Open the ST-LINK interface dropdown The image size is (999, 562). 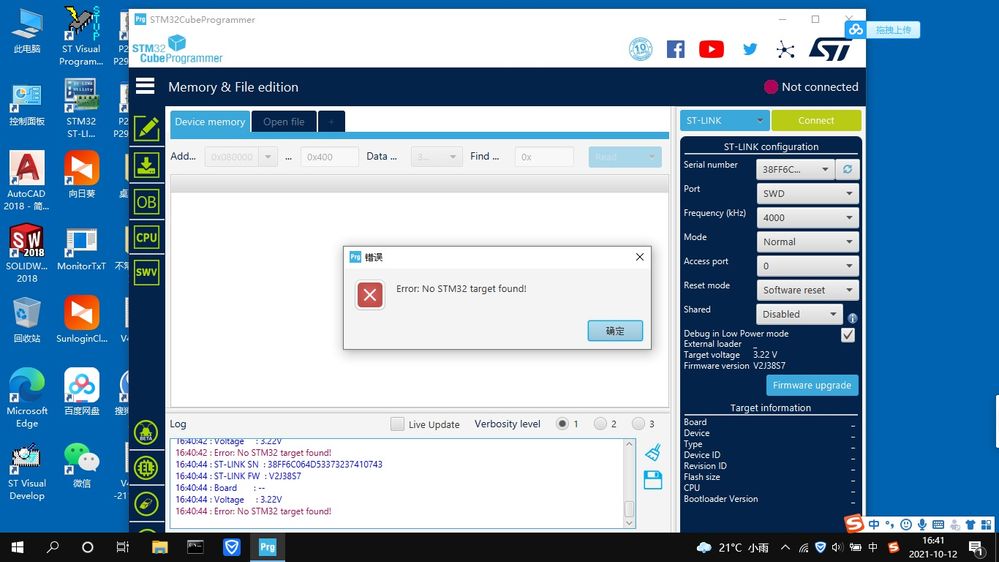click(x=724, y=120)
